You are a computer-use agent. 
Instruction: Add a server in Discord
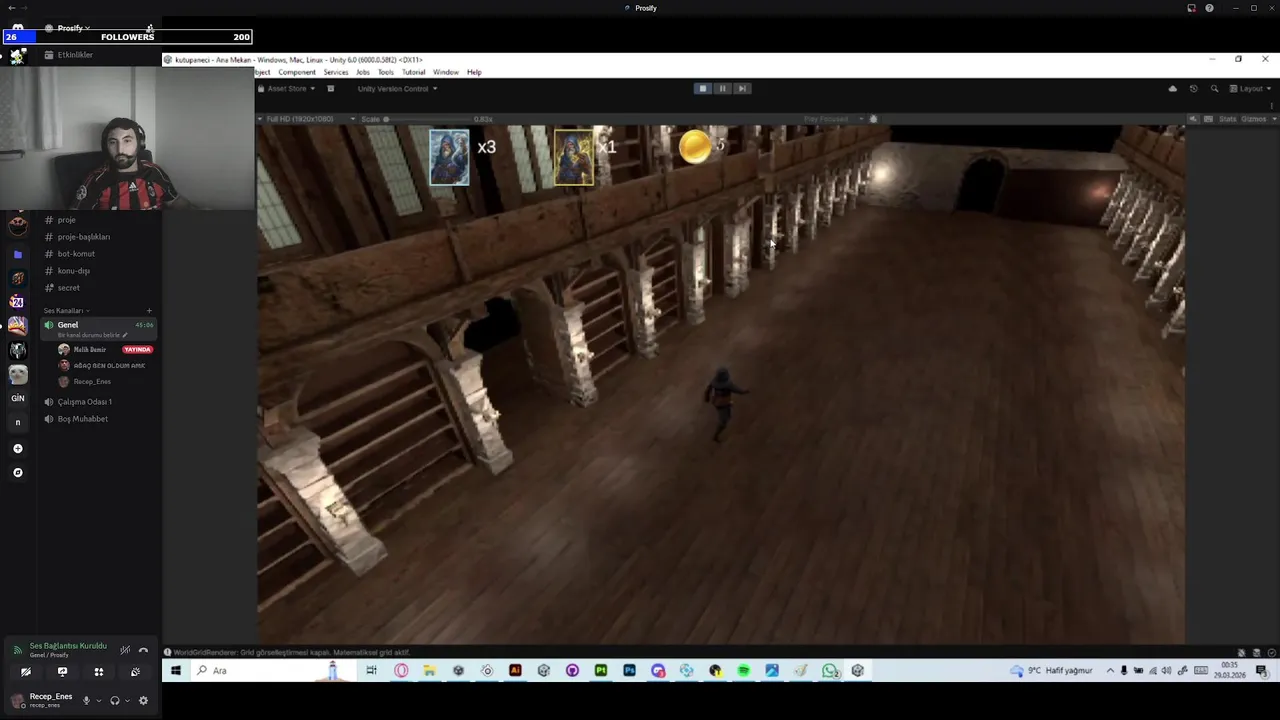[x=17, y=449]
